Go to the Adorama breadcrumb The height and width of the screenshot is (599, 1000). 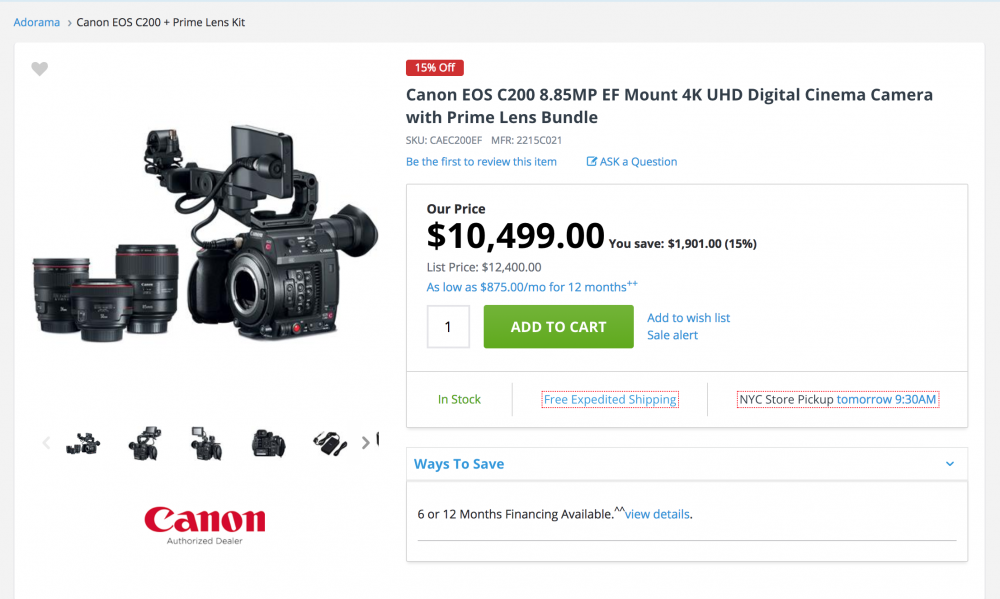pos(37,22)
